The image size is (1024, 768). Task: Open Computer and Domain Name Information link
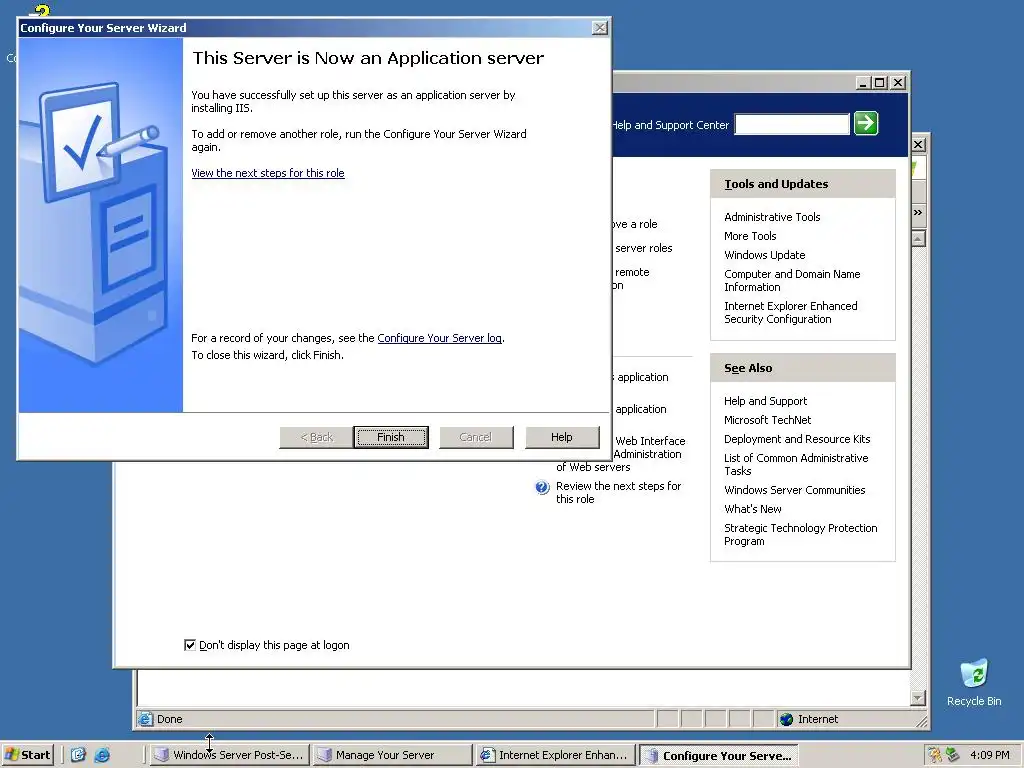tap(792, 280)
